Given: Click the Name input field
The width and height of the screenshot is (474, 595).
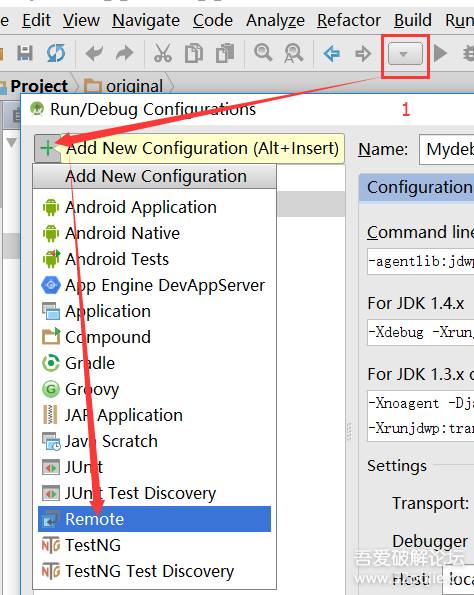Looking at the screenshot, I should (447, 149).
